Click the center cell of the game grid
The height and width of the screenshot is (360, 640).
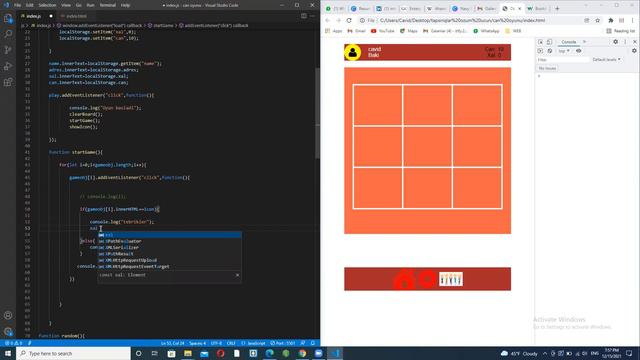(427, 147)
